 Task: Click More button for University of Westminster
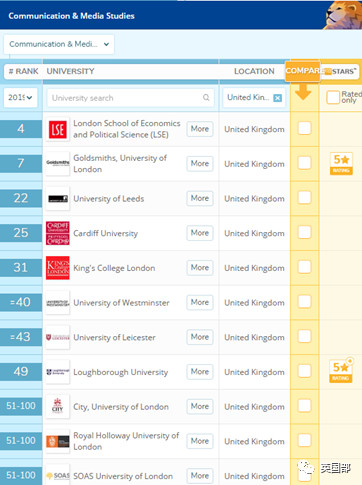pyautogui.click(x=200, y=302)
